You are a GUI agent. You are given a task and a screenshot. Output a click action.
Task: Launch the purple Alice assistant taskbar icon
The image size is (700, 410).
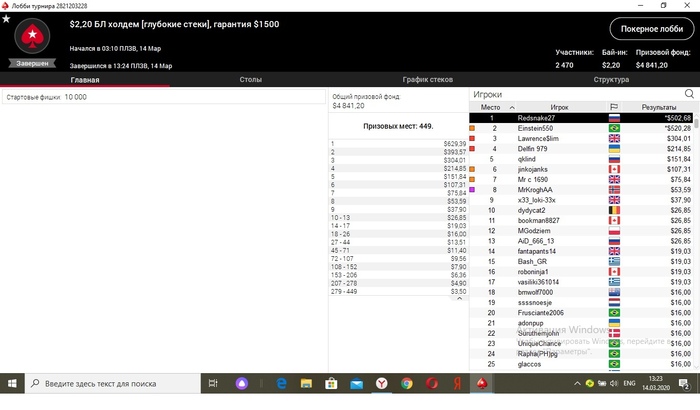click(x=242, y=384)
